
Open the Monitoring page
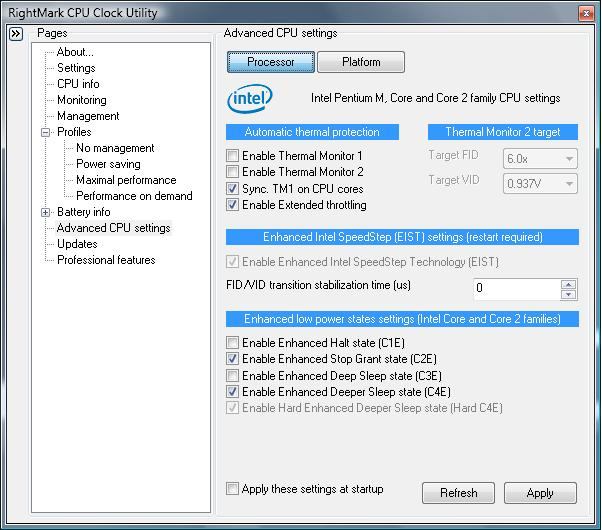click(82, 100)
